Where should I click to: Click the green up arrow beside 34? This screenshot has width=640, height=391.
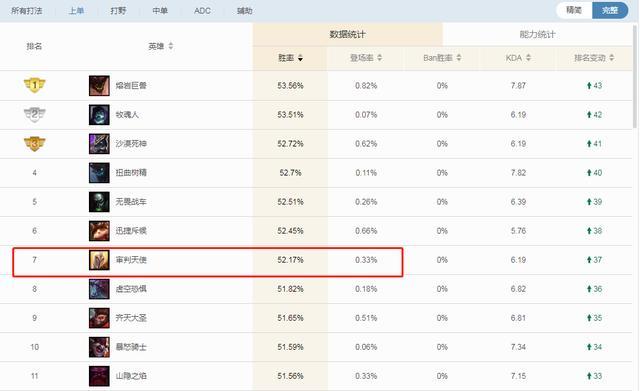tap(589, 347)
